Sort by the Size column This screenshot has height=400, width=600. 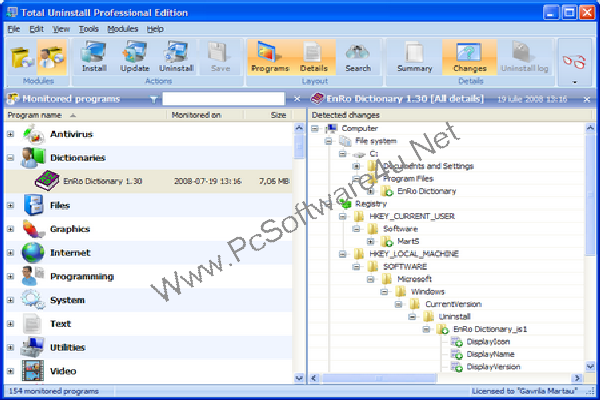click(x=269, y=115)
